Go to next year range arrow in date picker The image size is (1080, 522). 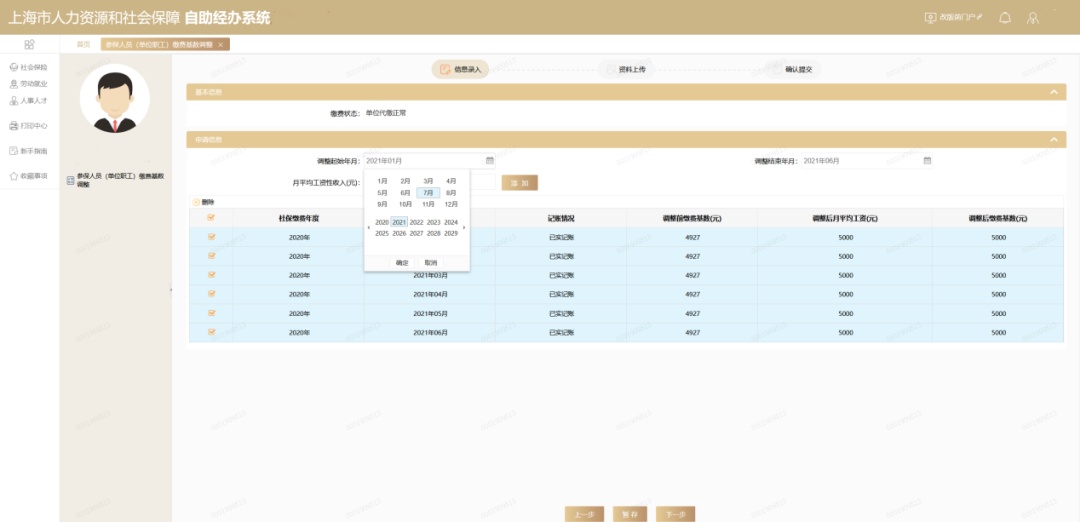coord(464,228)
